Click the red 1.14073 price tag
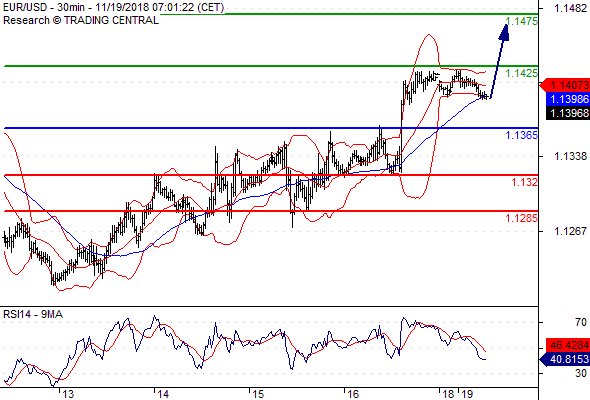The height and width of the screenshot is (400, 590). point(564,85)
